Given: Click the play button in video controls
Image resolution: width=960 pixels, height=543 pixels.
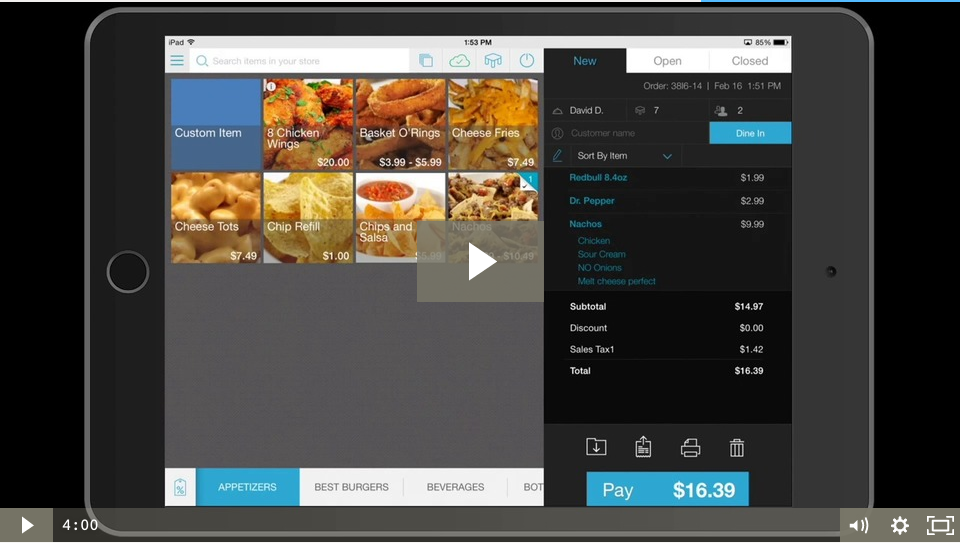Looking at the screenshot, I should click(x=26, y=525).
